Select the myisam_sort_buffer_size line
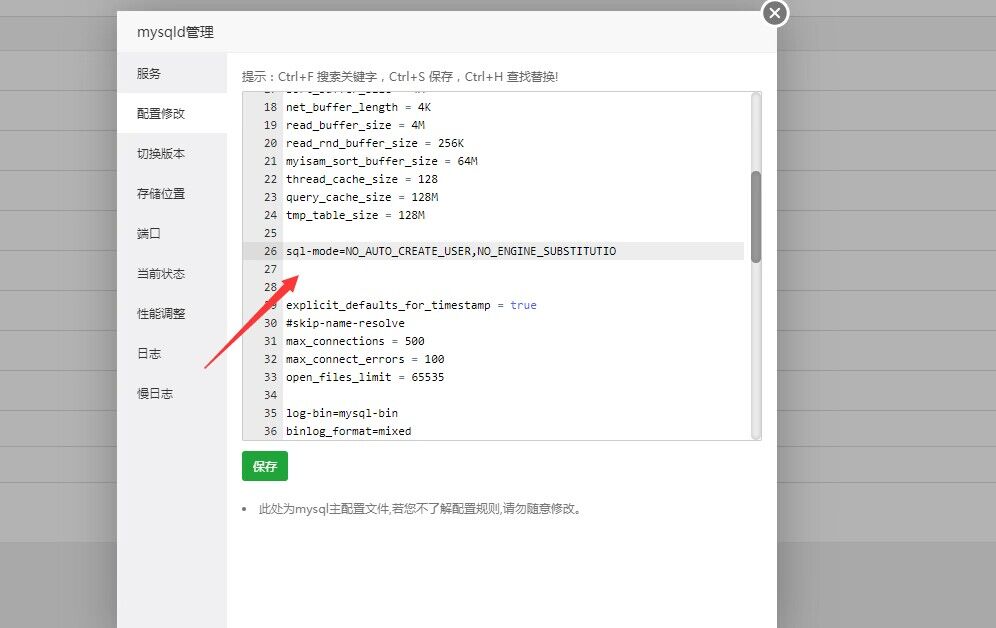This screenshot has height=628, width=996. pos(382,161)
